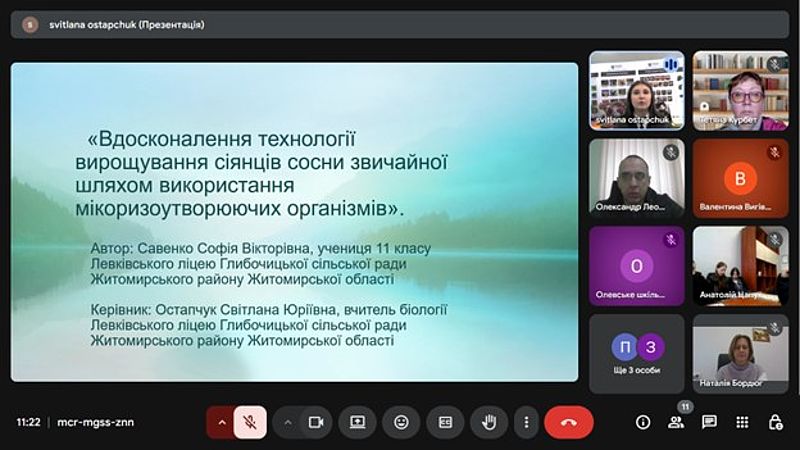
Task: Show the participants list icon
Action: [x=676, y=422]
